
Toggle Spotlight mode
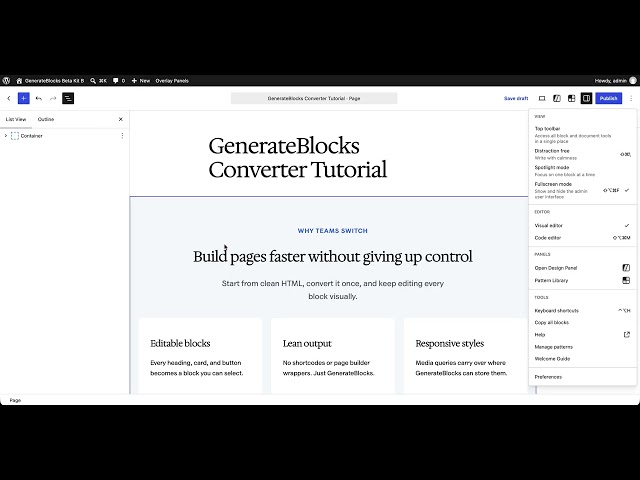(x=582, y=171)
